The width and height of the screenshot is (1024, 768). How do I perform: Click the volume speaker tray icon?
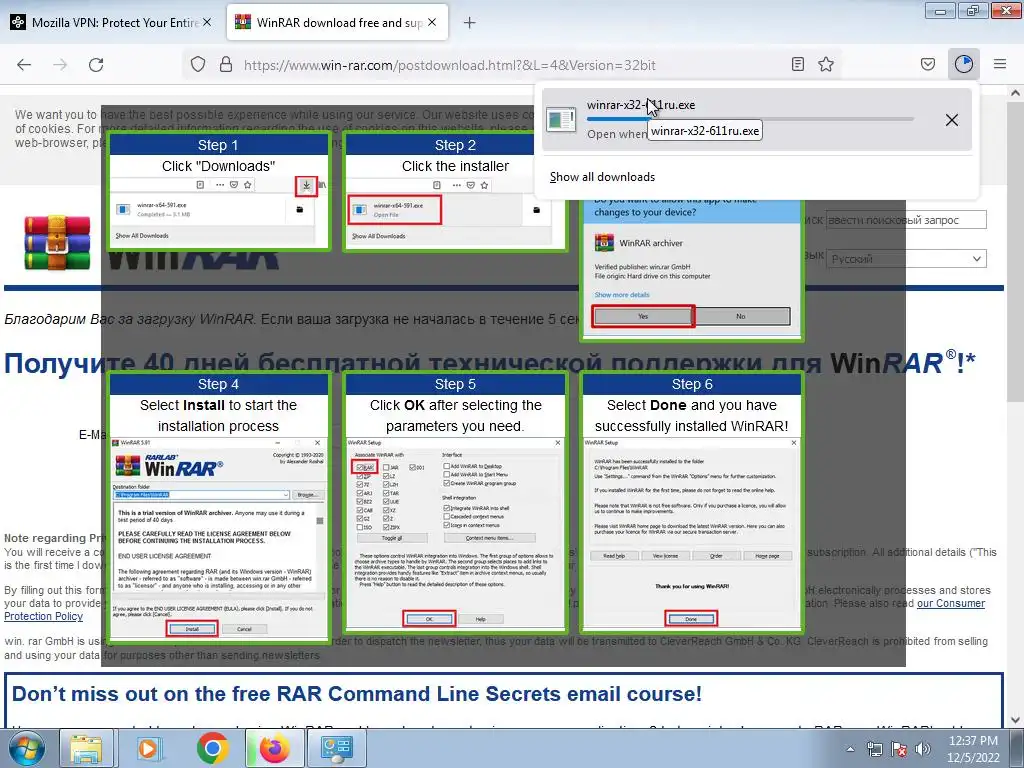coord(923,749)
